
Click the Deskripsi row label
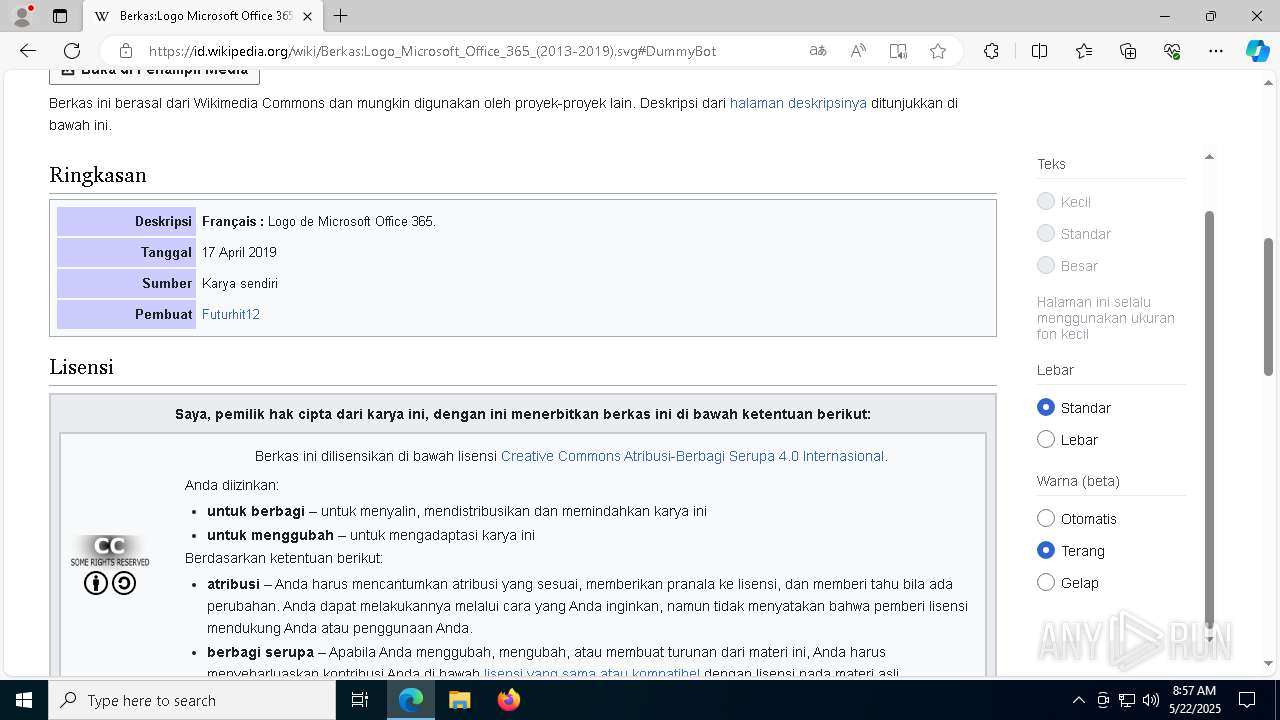126,221
